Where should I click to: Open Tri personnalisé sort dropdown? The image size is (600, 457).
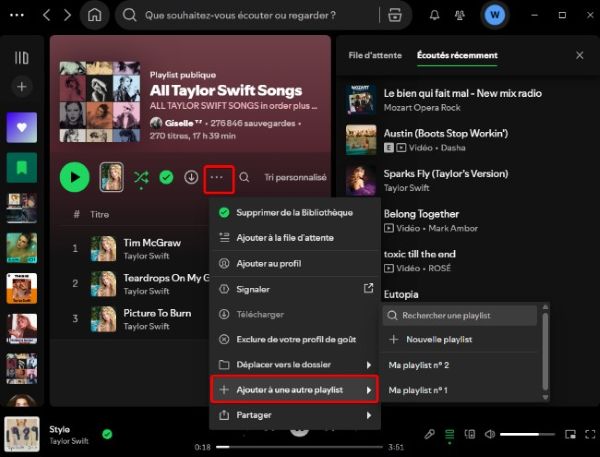pyautogui.click(x=295, y=177)
